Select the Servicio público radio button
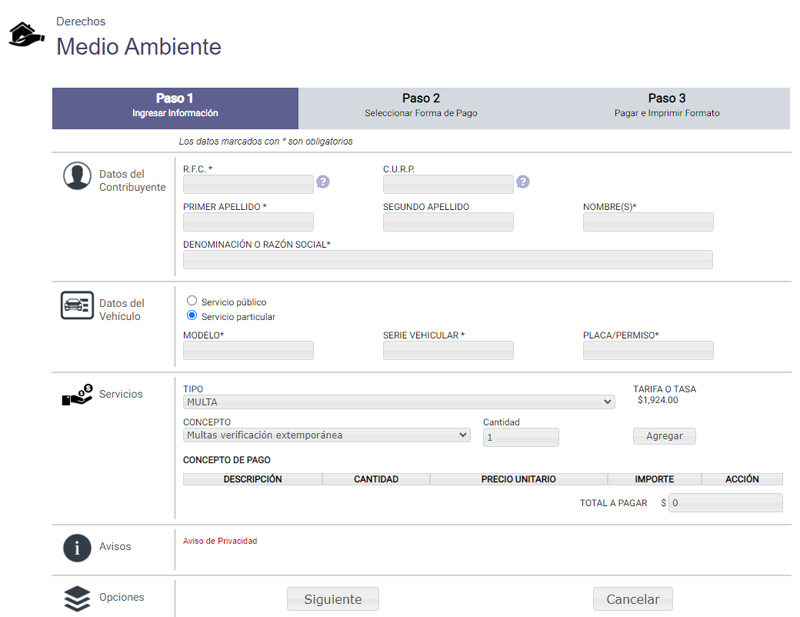 (x=192, y=301)
